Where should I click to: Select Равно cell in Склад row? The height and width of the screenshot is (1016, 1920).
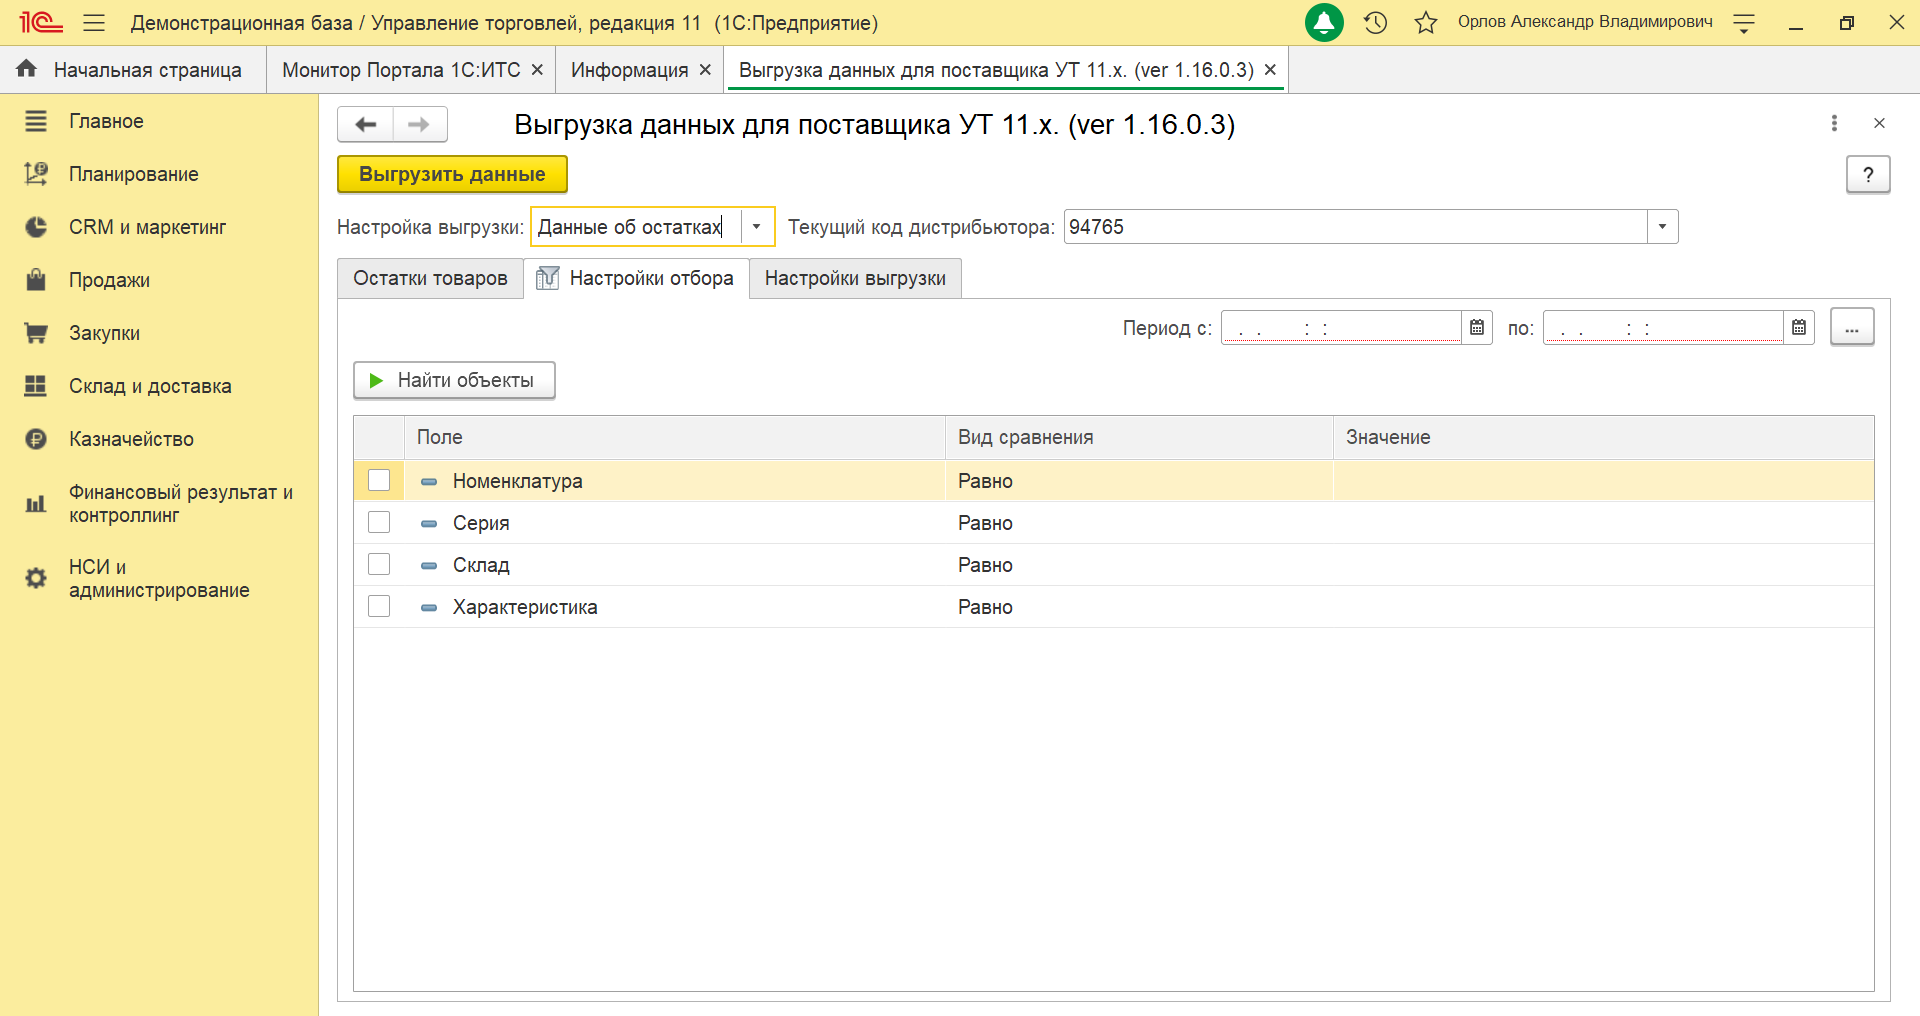1139,565
